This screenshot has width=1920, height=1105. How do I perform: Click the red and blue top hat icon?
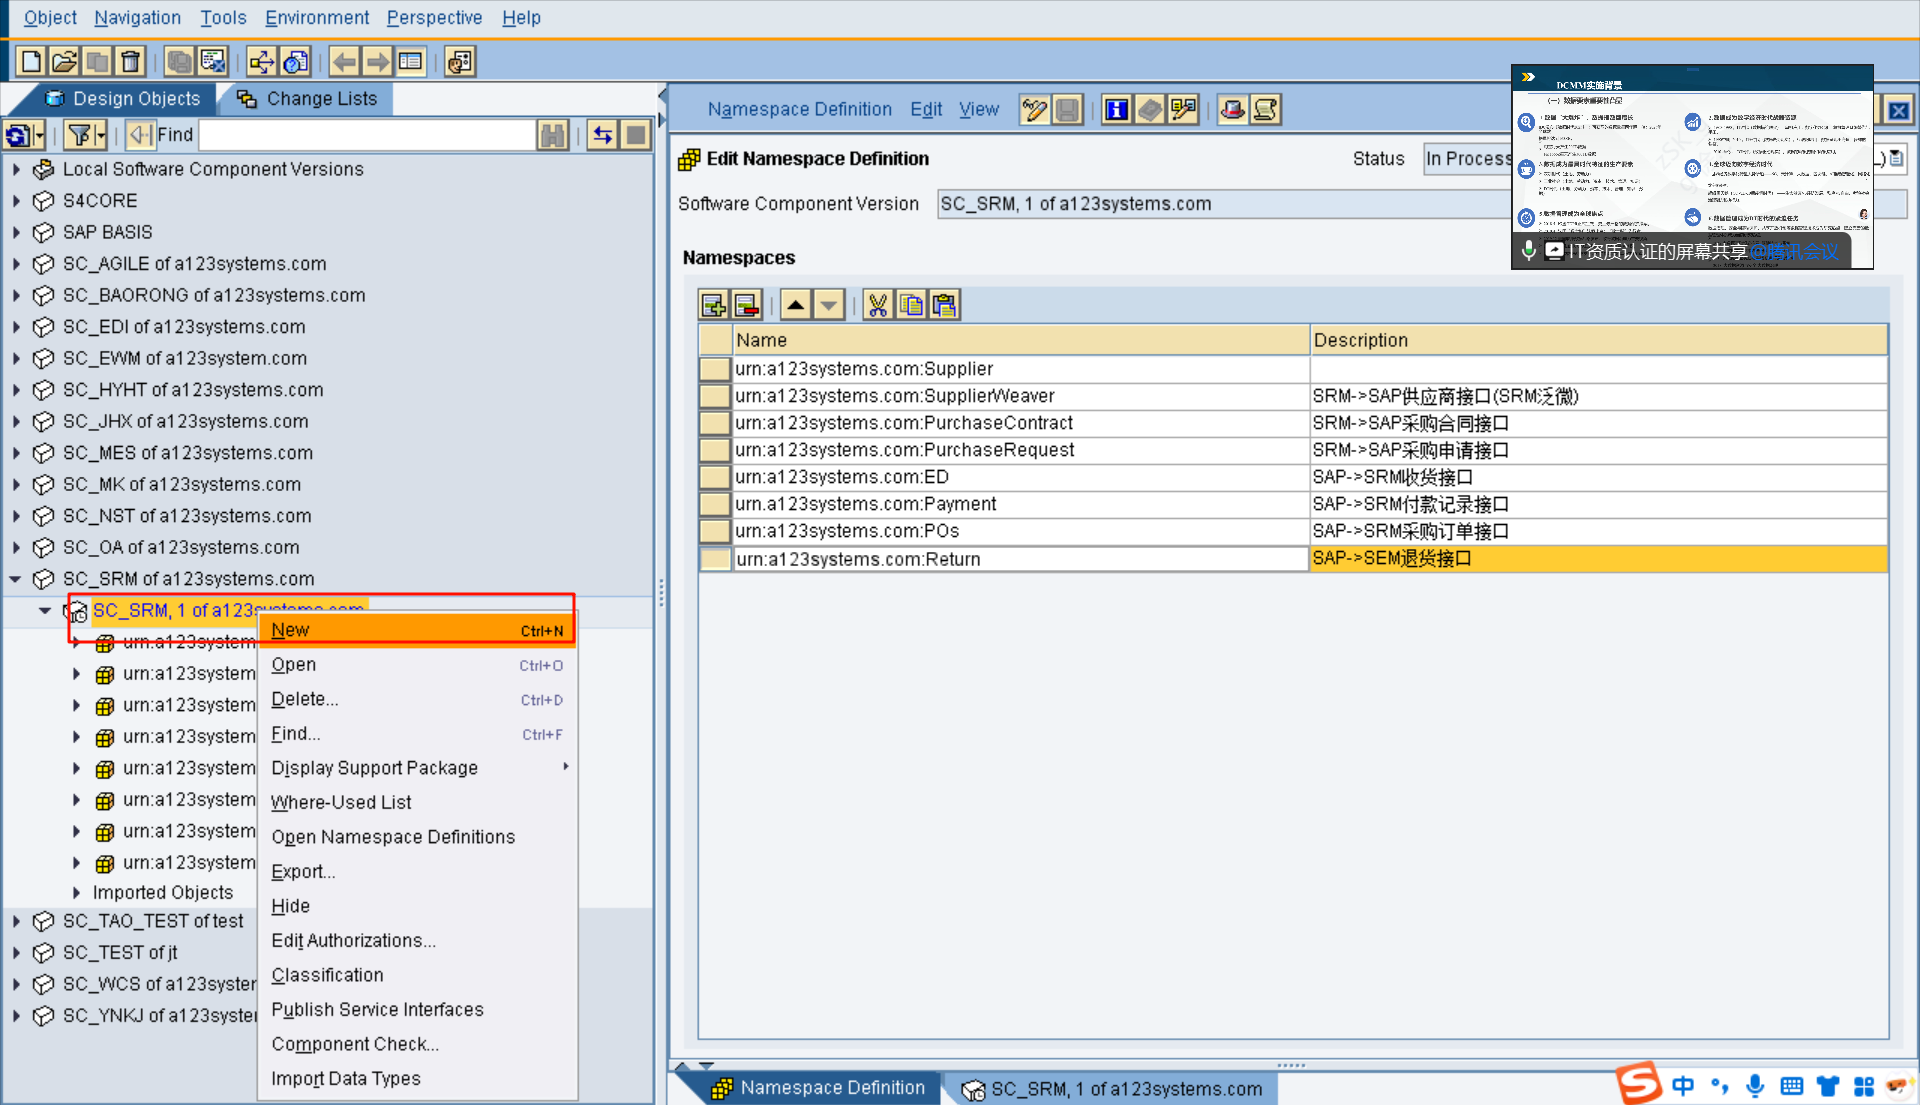pos(1232,110)
